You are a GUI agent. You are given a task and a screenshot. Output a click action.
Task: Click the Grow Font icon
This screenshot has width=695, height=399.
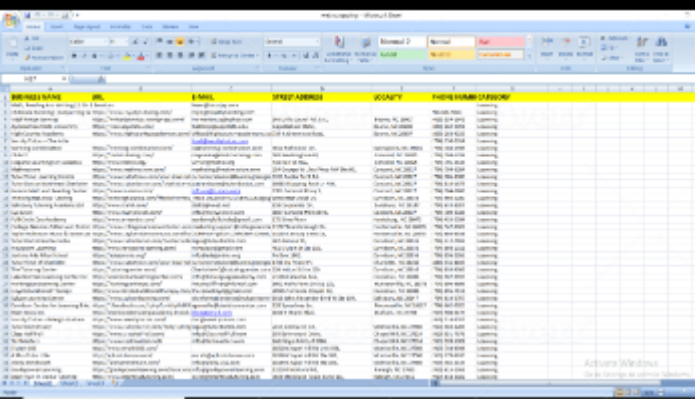click(135, 42)
